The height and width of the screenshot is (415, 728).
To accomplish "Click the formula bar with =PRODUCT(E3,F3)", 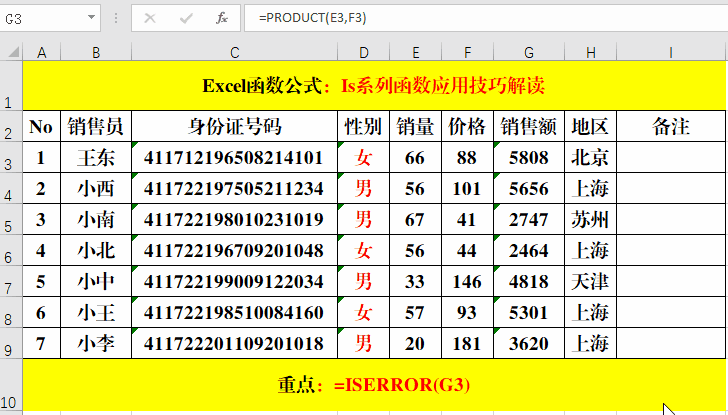I will click(486, 18).
